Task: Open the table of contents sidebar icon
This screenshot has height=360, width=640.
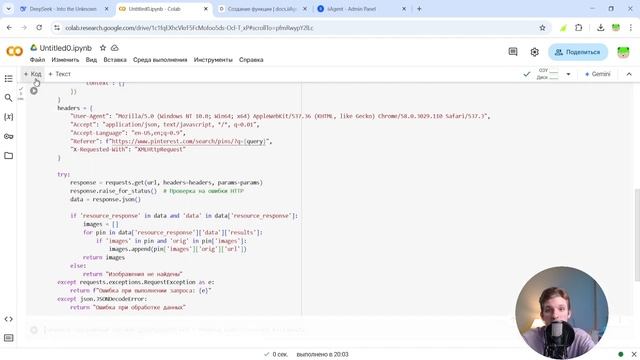Action: [x=9, y=78]
